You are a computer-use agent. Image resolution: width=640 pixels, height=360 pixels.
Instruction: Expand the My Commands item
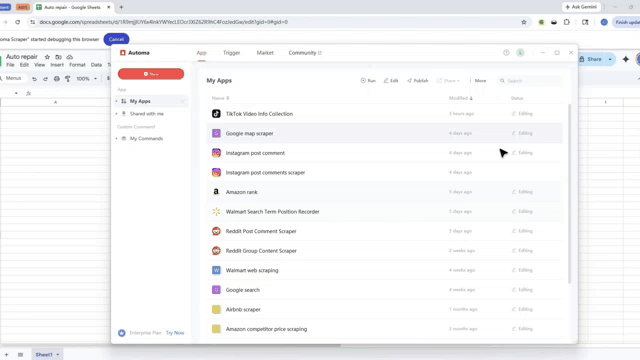[x=116, y=139]
